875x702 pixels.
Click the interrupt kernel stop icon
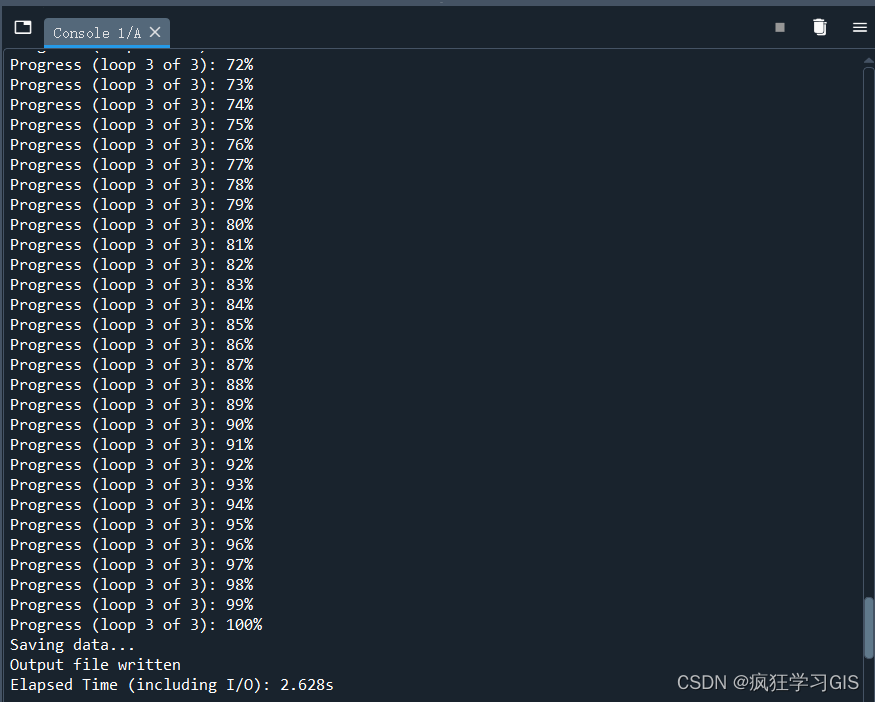click(x=779, y=27)
